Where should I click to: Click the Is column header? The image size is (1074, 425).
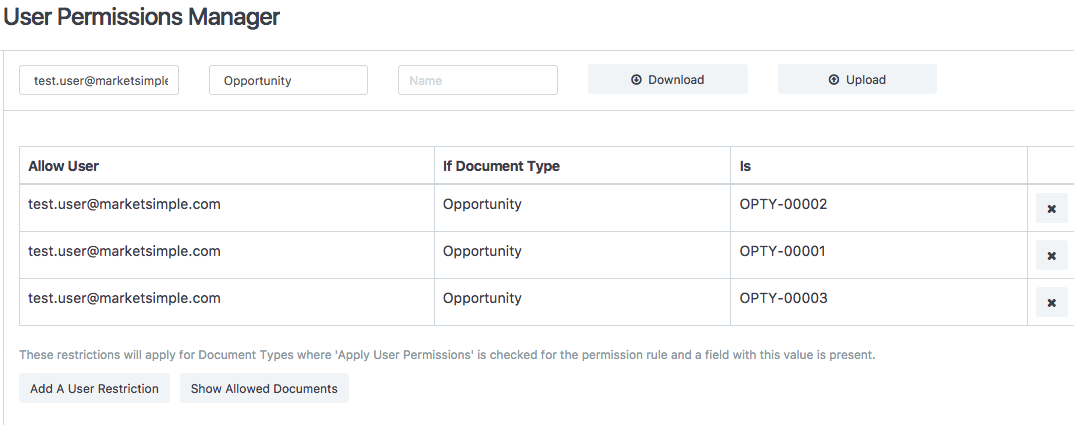click(745, 166)
